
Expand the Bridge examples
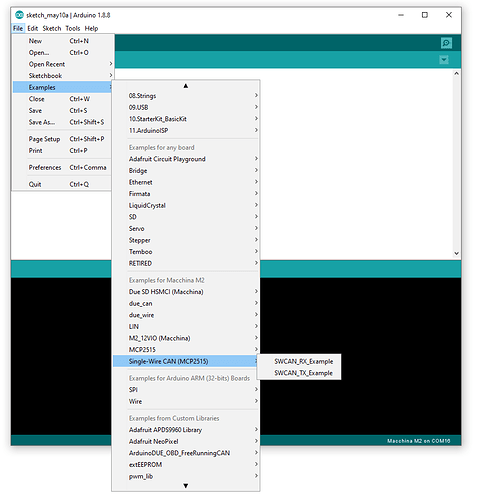click(x=186, y=170)
